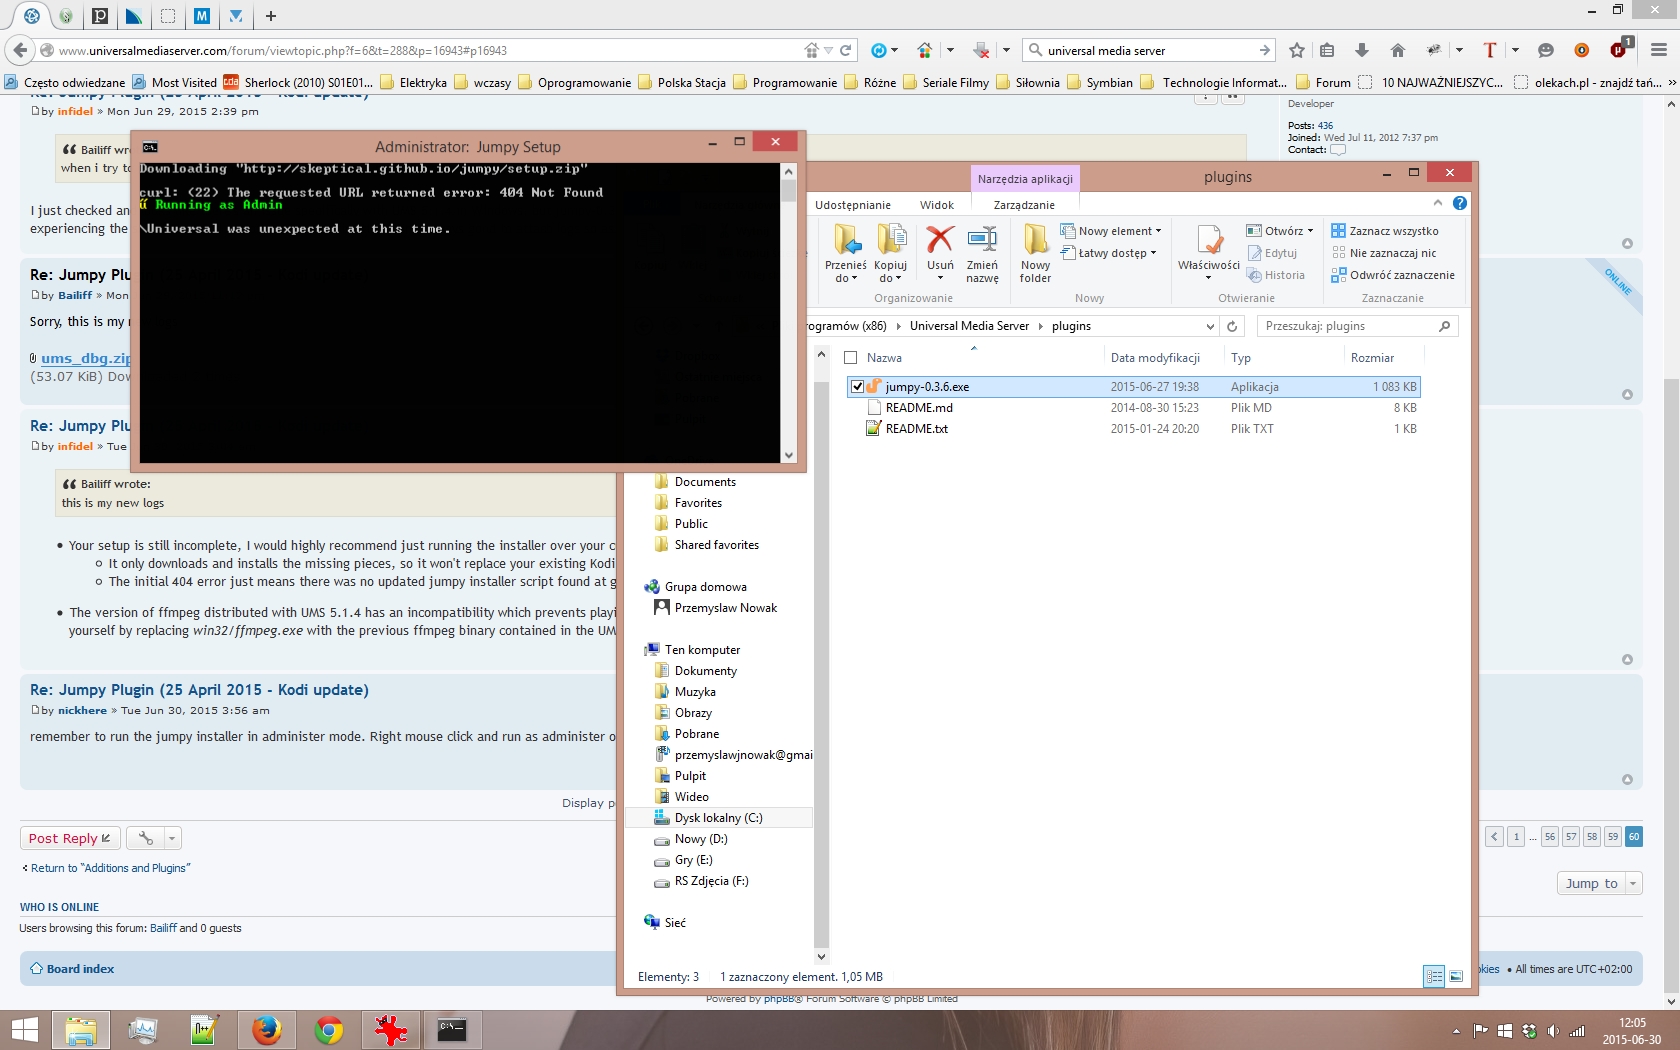Click Odwróć zaznaczenie in the ribbon
Screen dimensions: 1680x1050
point(1393,275)
